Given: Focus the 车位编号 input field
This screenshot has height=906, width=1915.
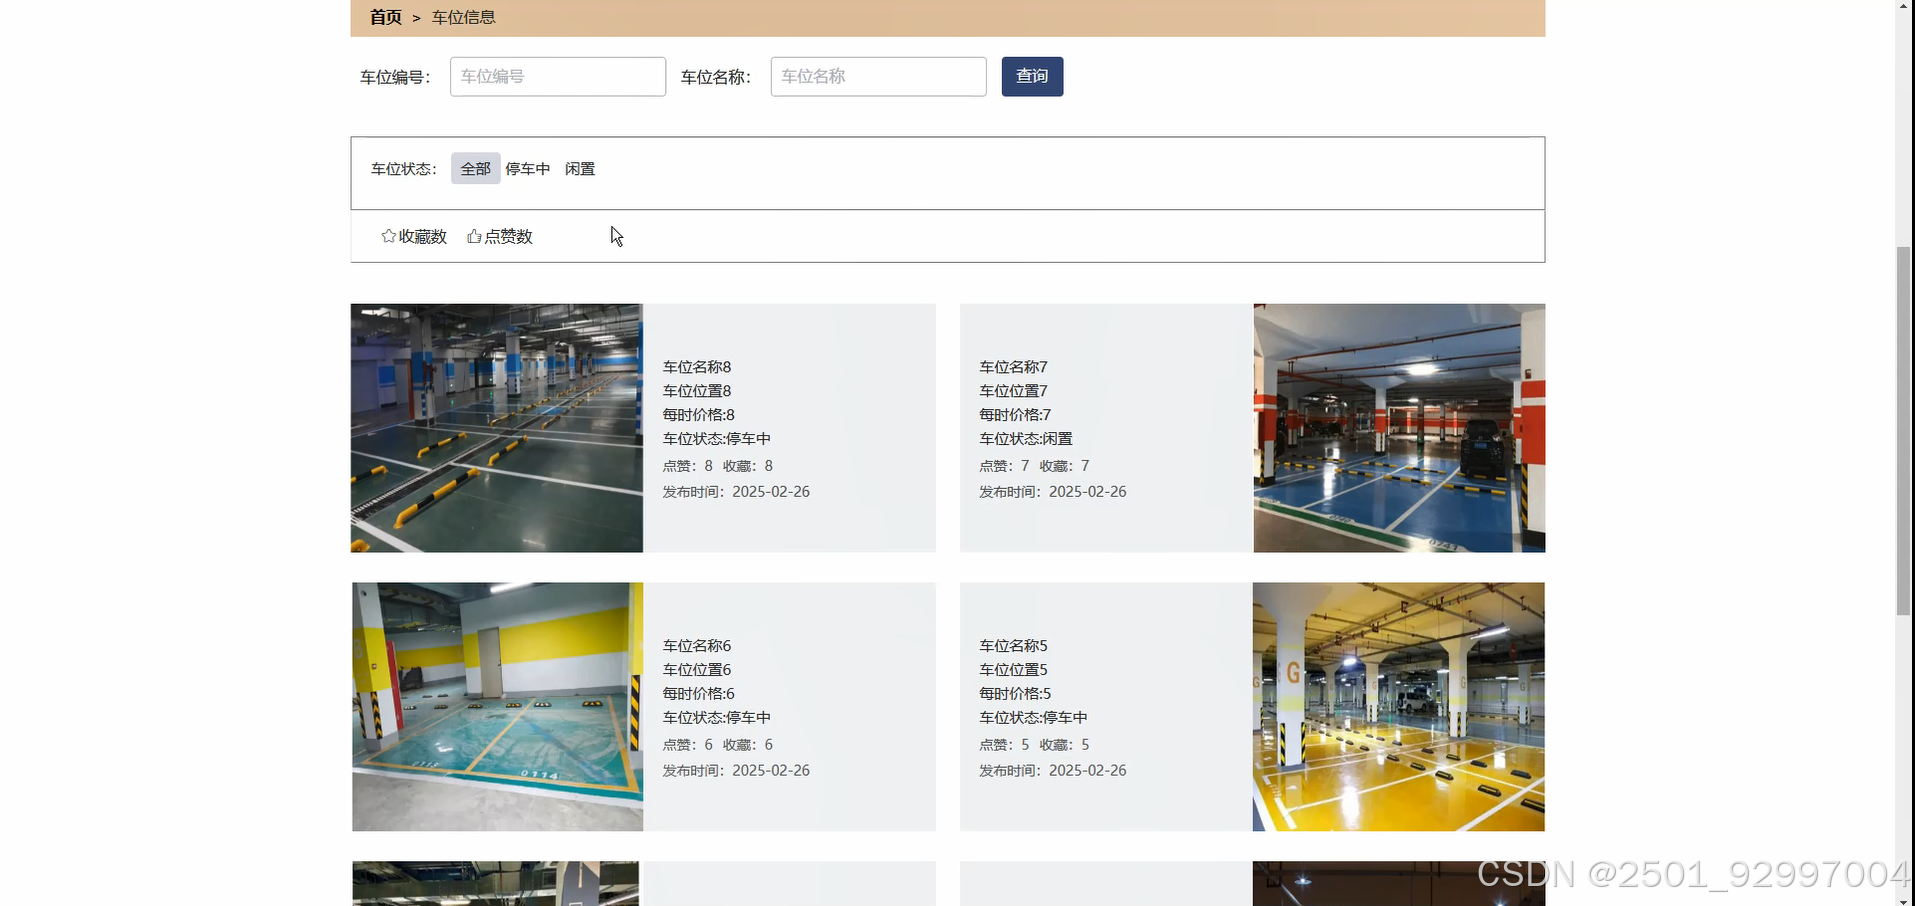Looking at the screenshot, I should [x=558, y=76].
